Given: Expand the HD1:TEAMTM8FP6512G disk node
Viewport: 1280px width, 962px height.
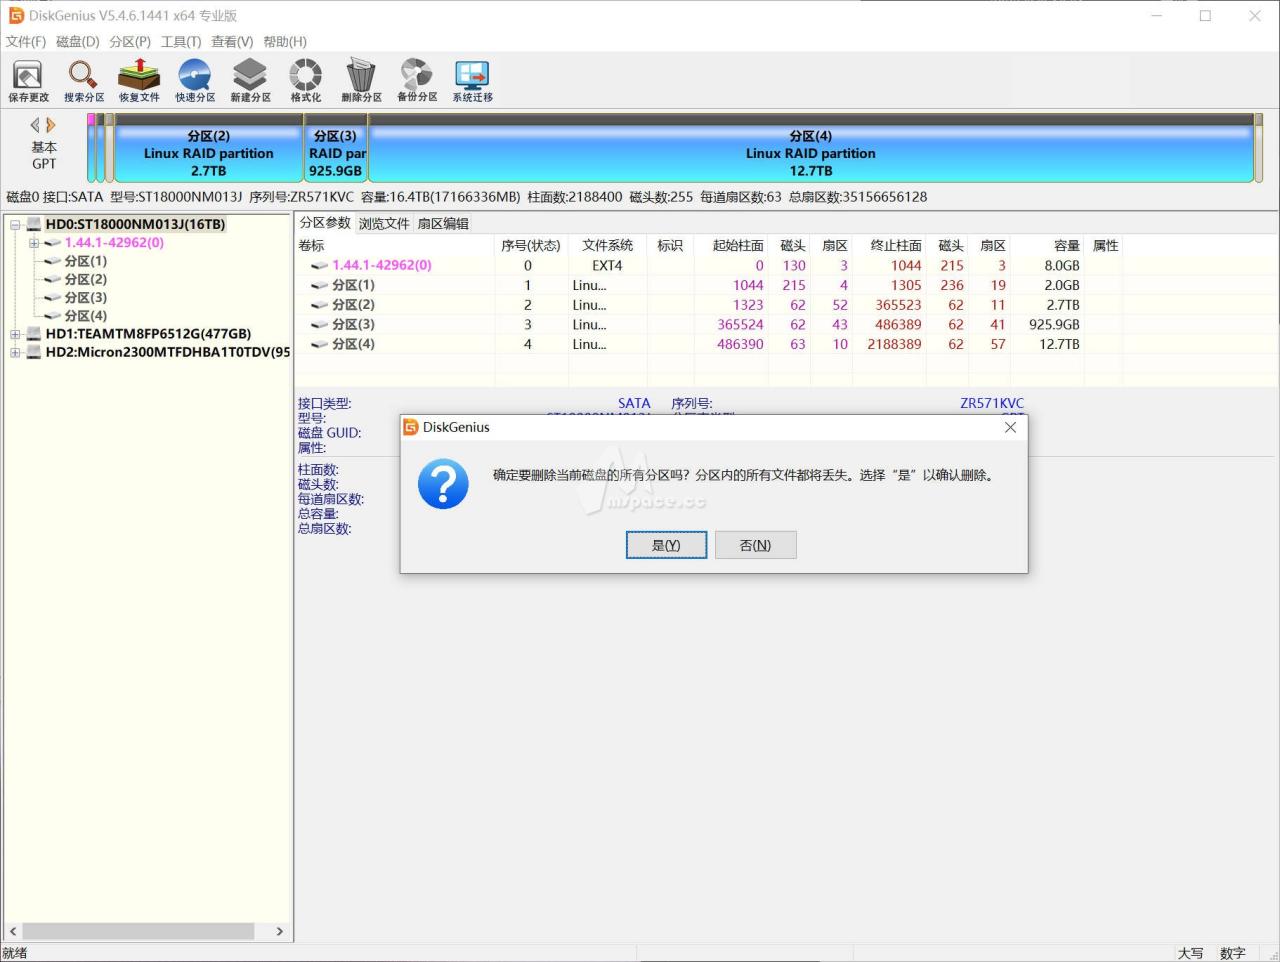Looking at the screenshot, I should 15,334.
